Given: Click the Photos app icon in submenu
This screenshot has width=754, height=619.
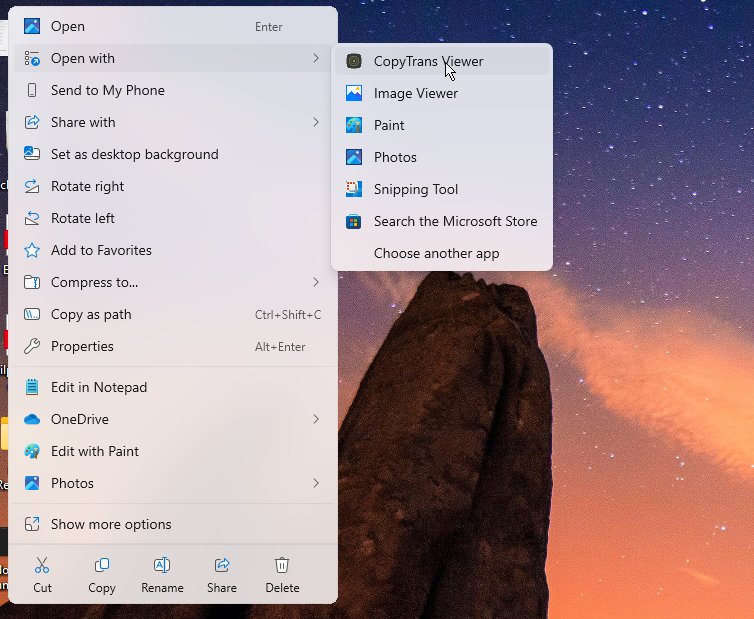Looking at the screenshot, I should (x=354, y=157).
